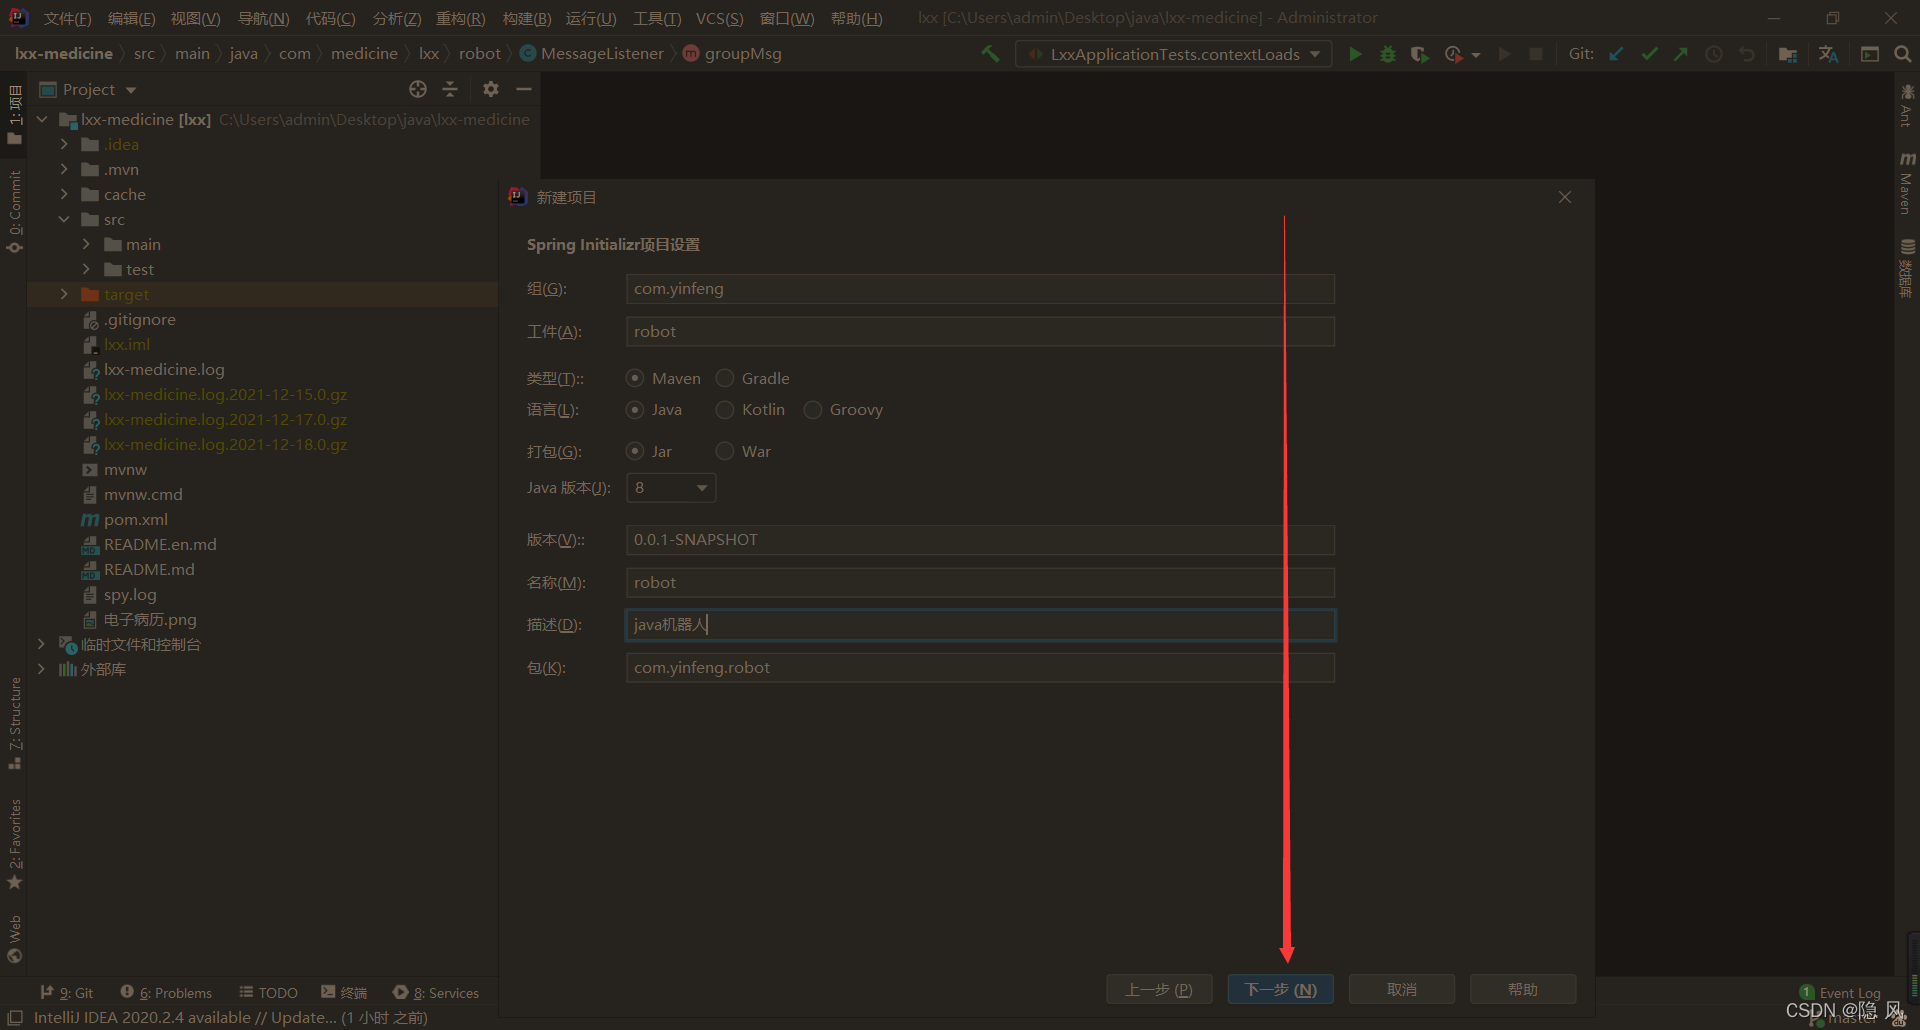Open the VCS(S) menu
The image size is (1920, 1030).
(x=719, y=18)
